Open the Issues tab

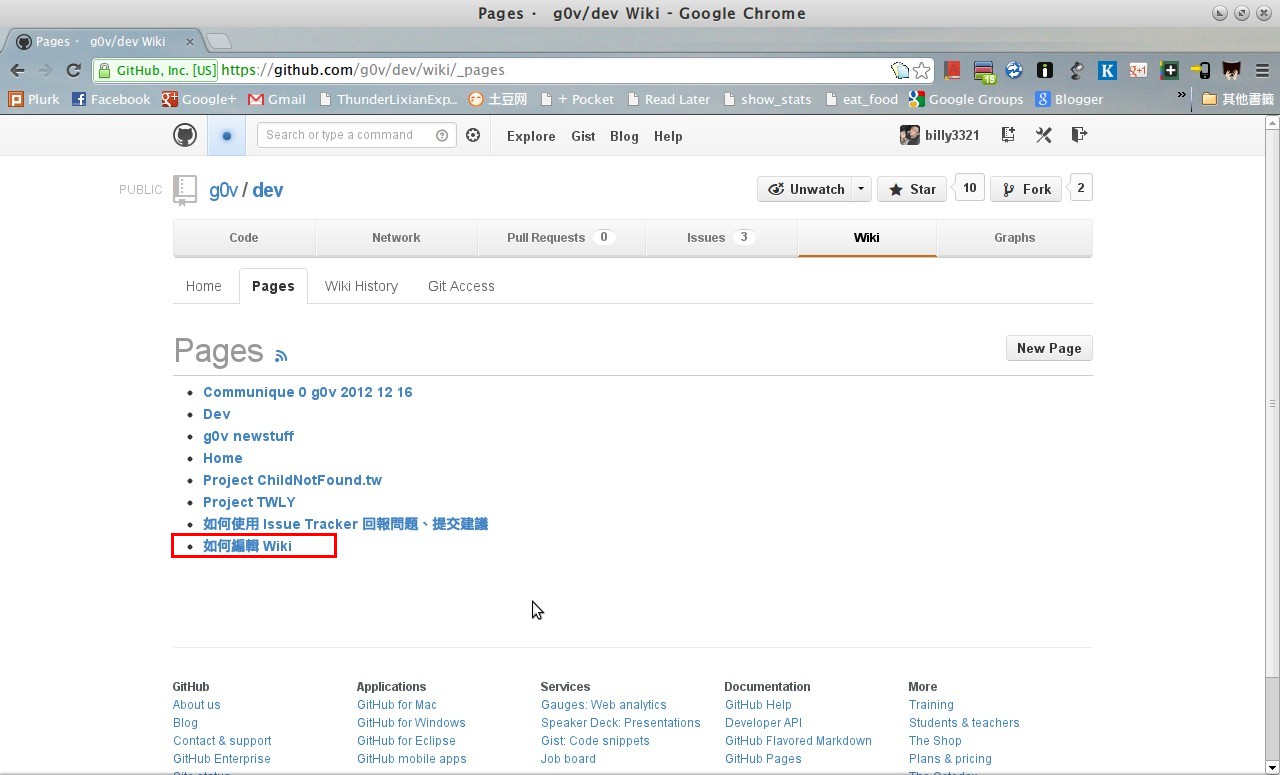[x=721, y=238]
